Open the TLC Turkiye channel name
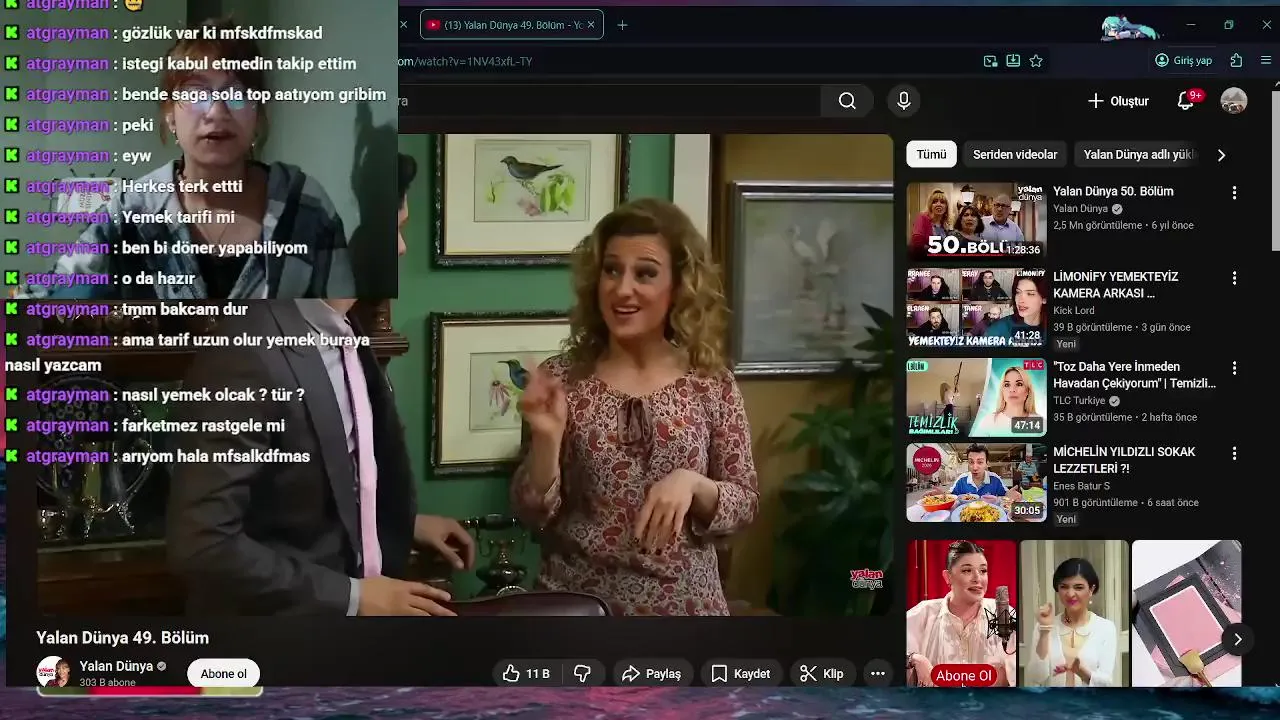 (1079, 401)
